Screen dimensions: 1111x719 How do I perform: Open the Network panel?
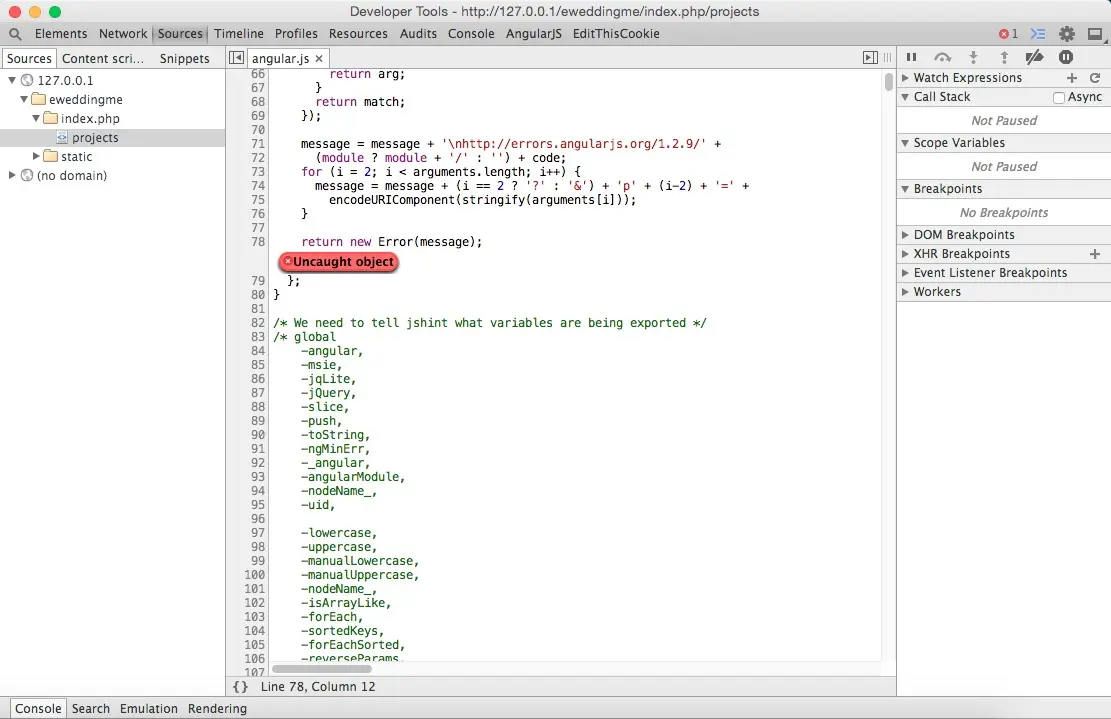coord(123,34)
